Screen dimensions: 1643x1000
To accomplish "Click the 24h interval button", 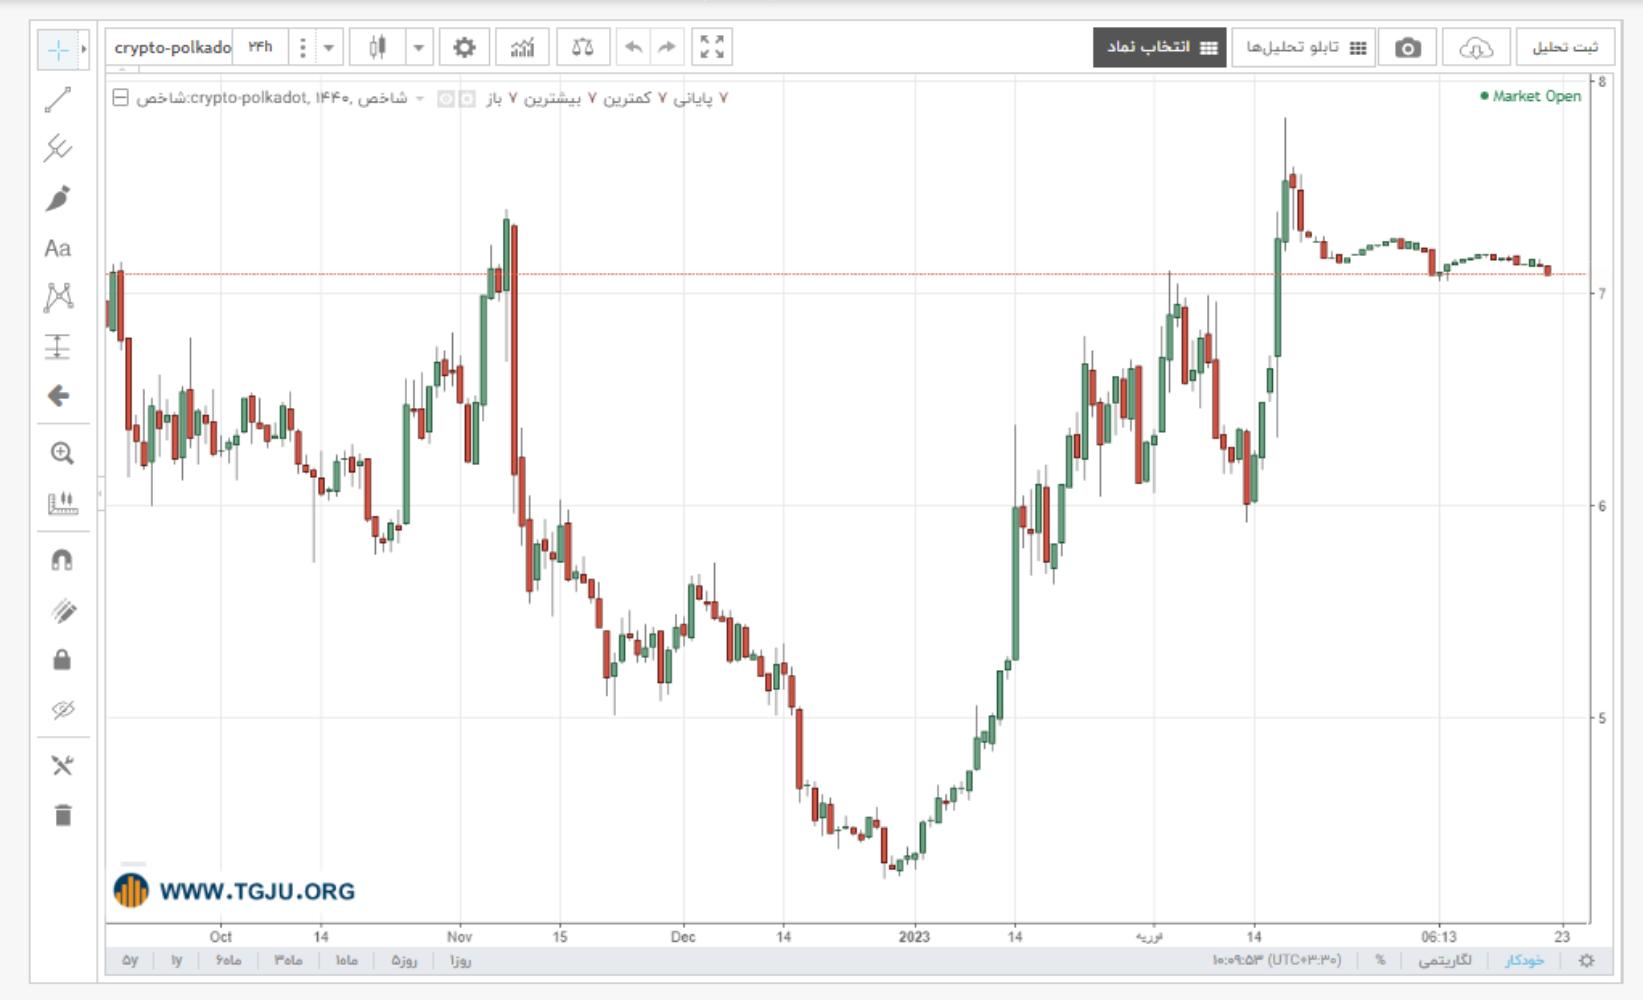I will click(x=261, y=47).
